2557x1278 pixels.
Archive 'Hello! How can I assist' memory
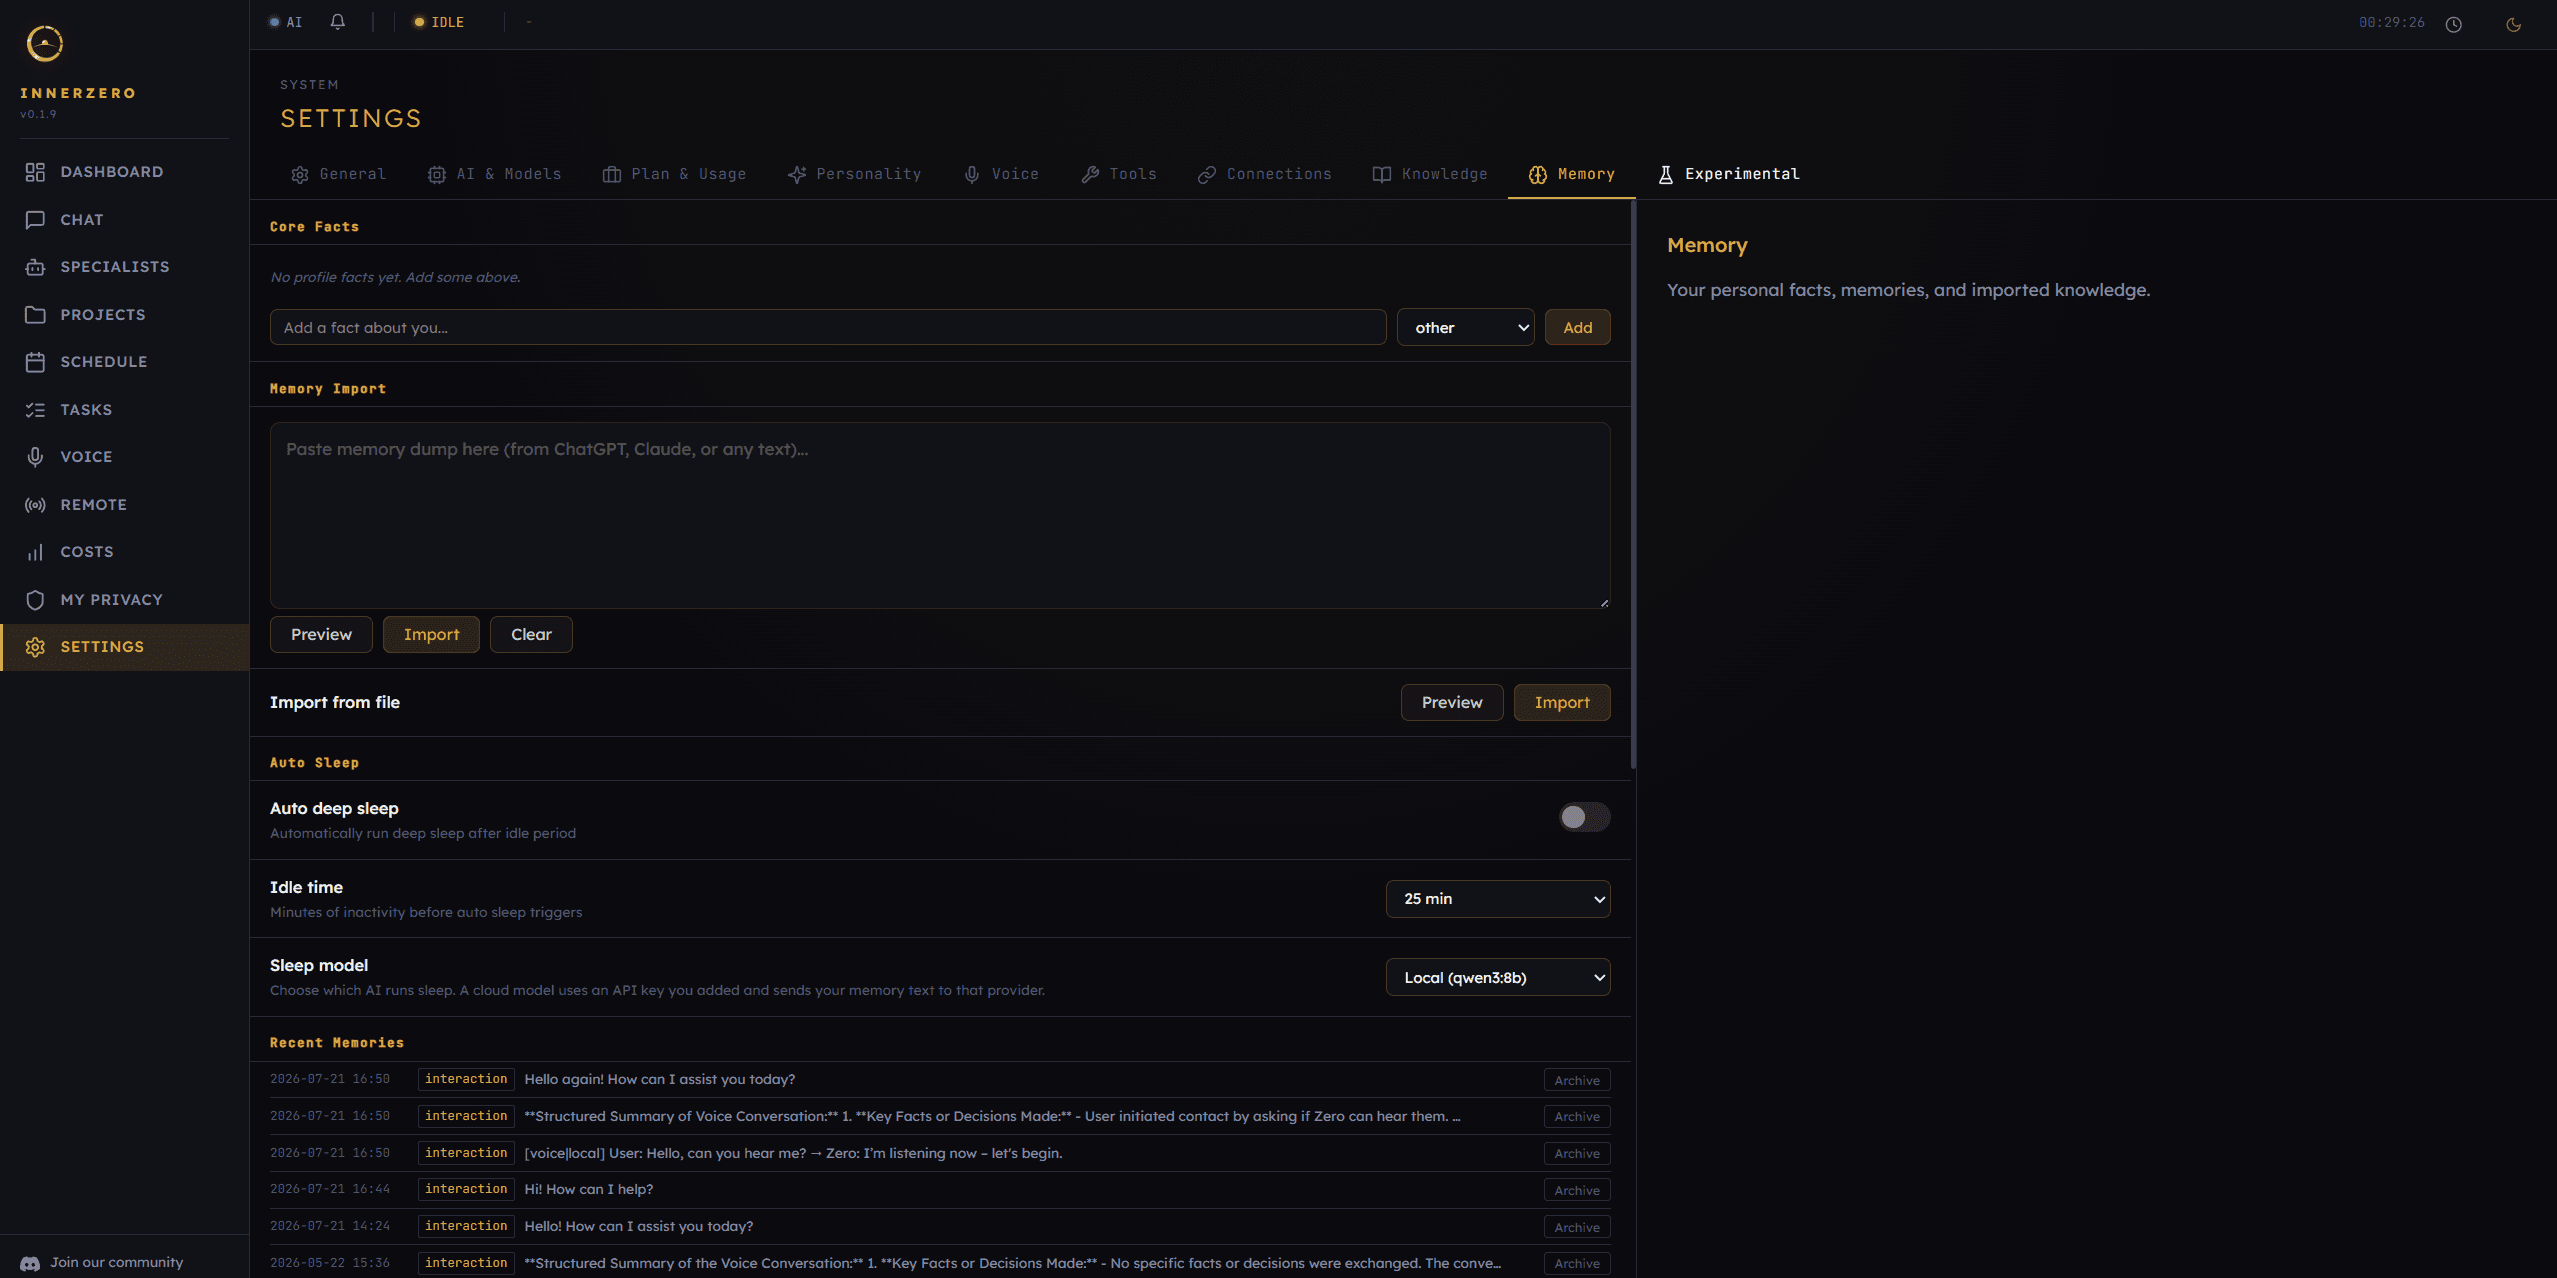(1577, 1227)
